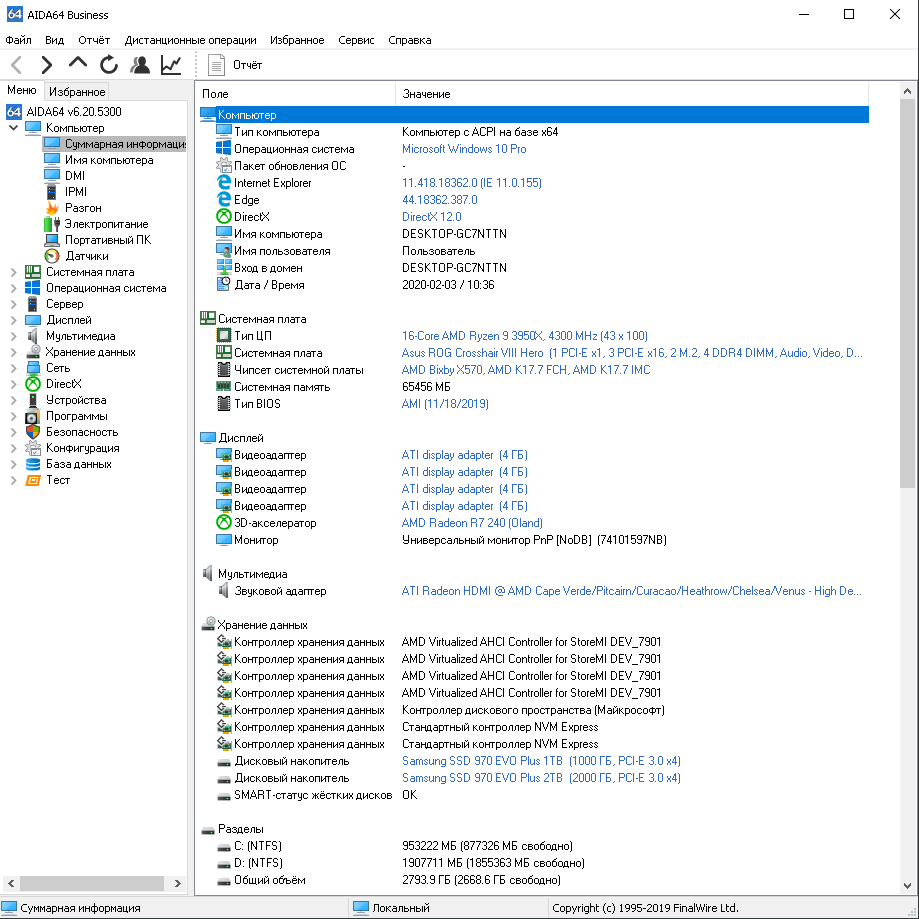Image resolution: width=919 pixels, height=919 pixels.
Task: Open the AMI (11/18/2019) BIOS link
Action: (x=445, y=404)
